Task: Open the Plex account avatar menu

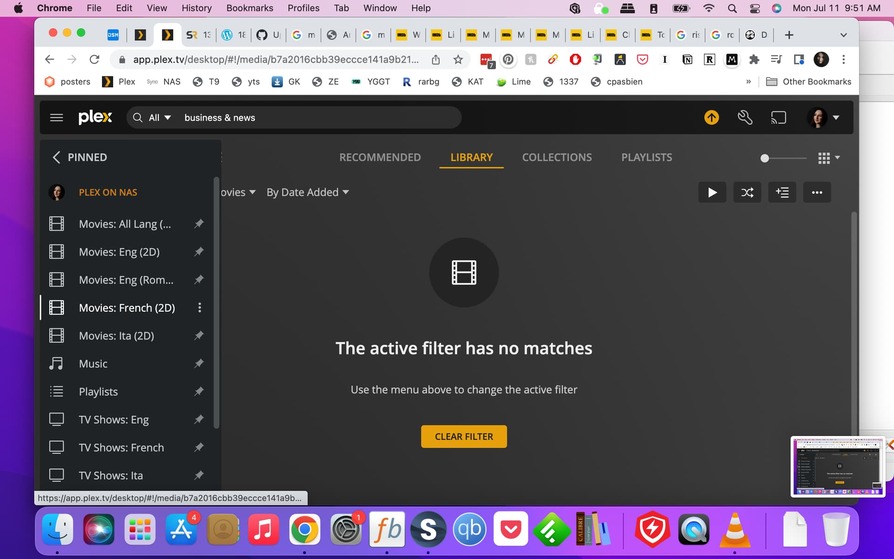Action: (x=823, y=118)
